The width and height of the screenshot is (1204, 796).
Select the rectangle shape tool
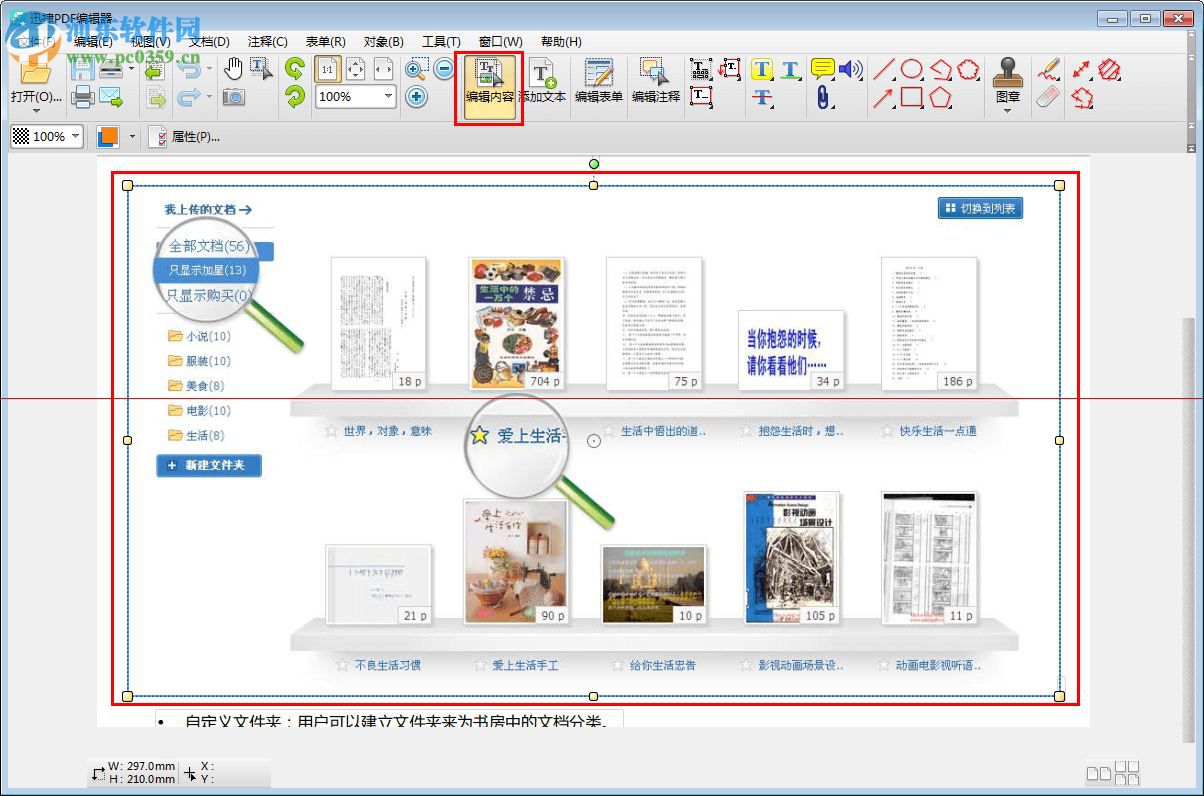(x=911, y=97)
